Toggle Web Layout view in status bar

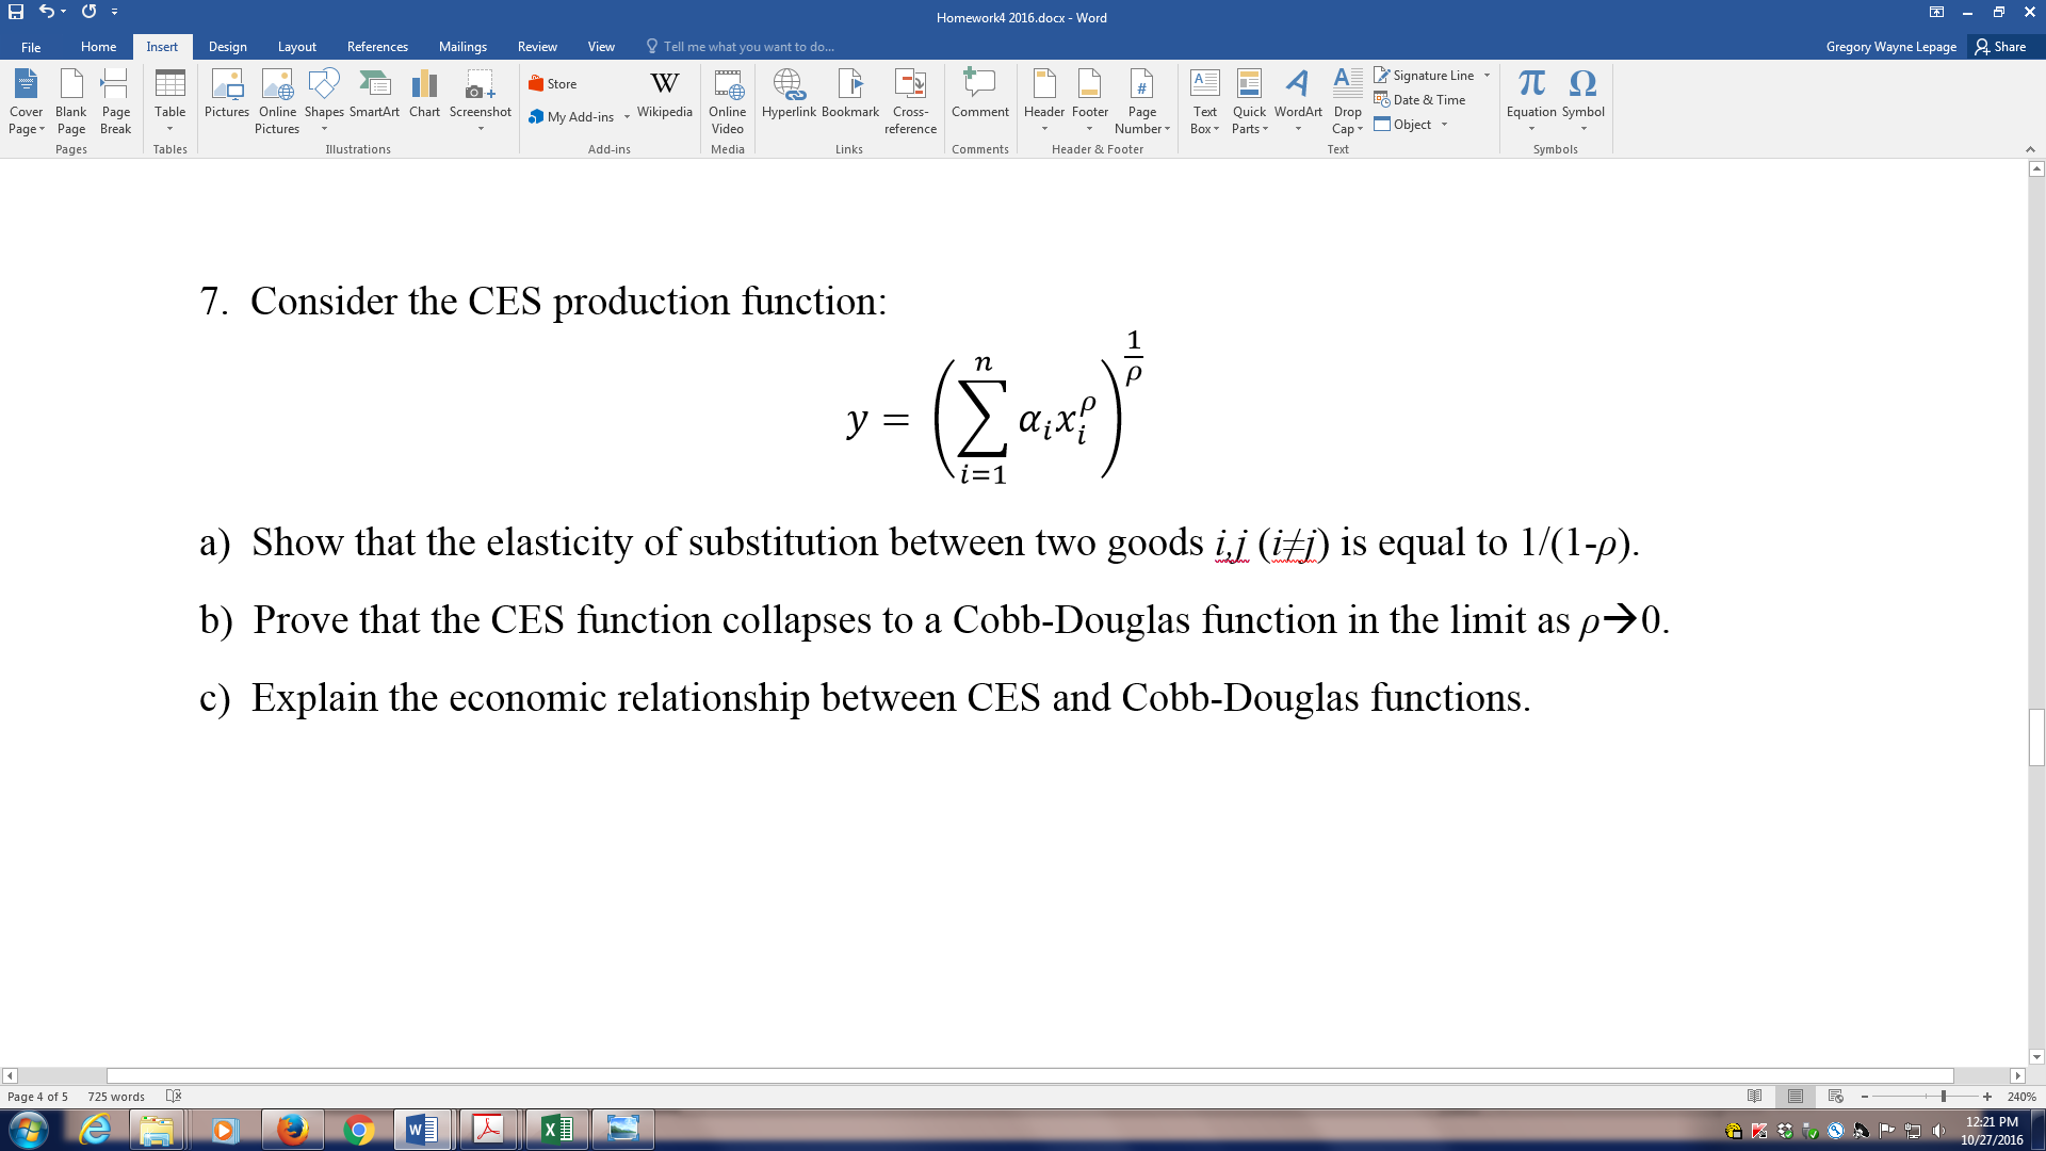click(1838, 1096)
